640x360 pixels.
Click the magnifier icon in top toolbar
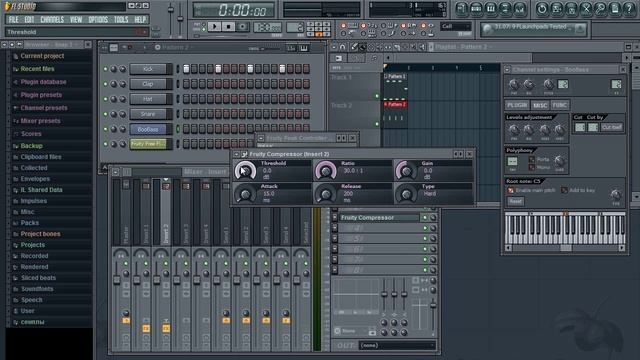pos(600,9)
